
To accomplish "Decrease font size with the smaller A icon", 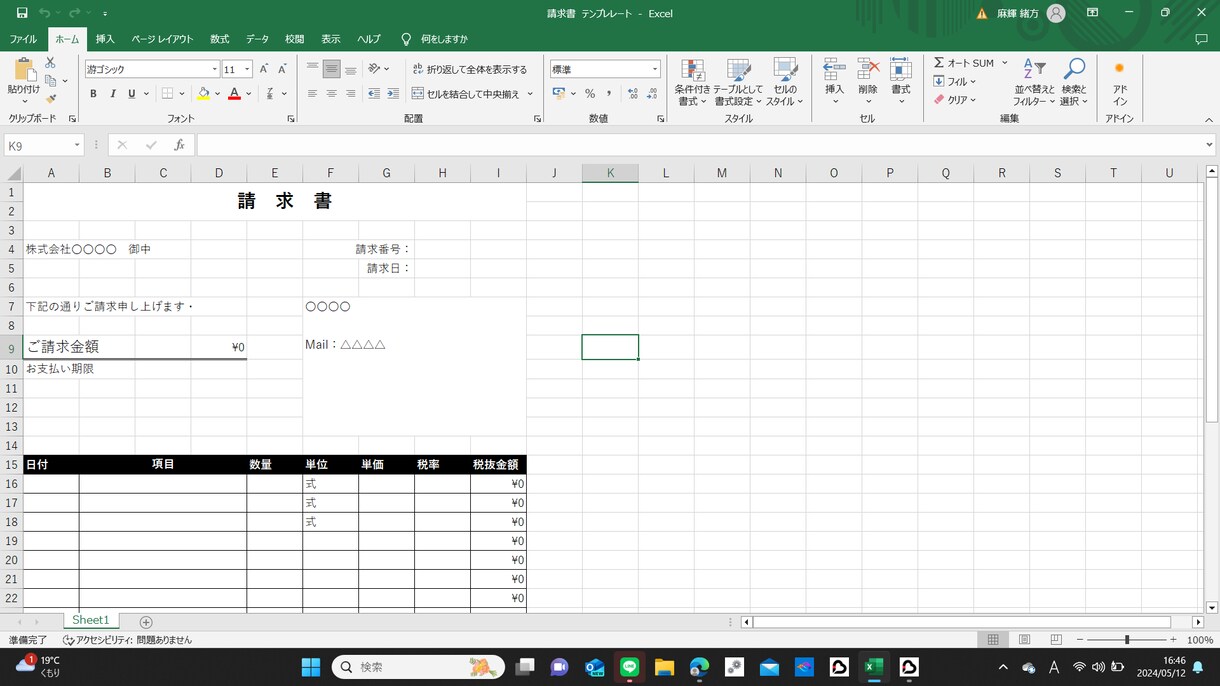I will coord(282,69).
